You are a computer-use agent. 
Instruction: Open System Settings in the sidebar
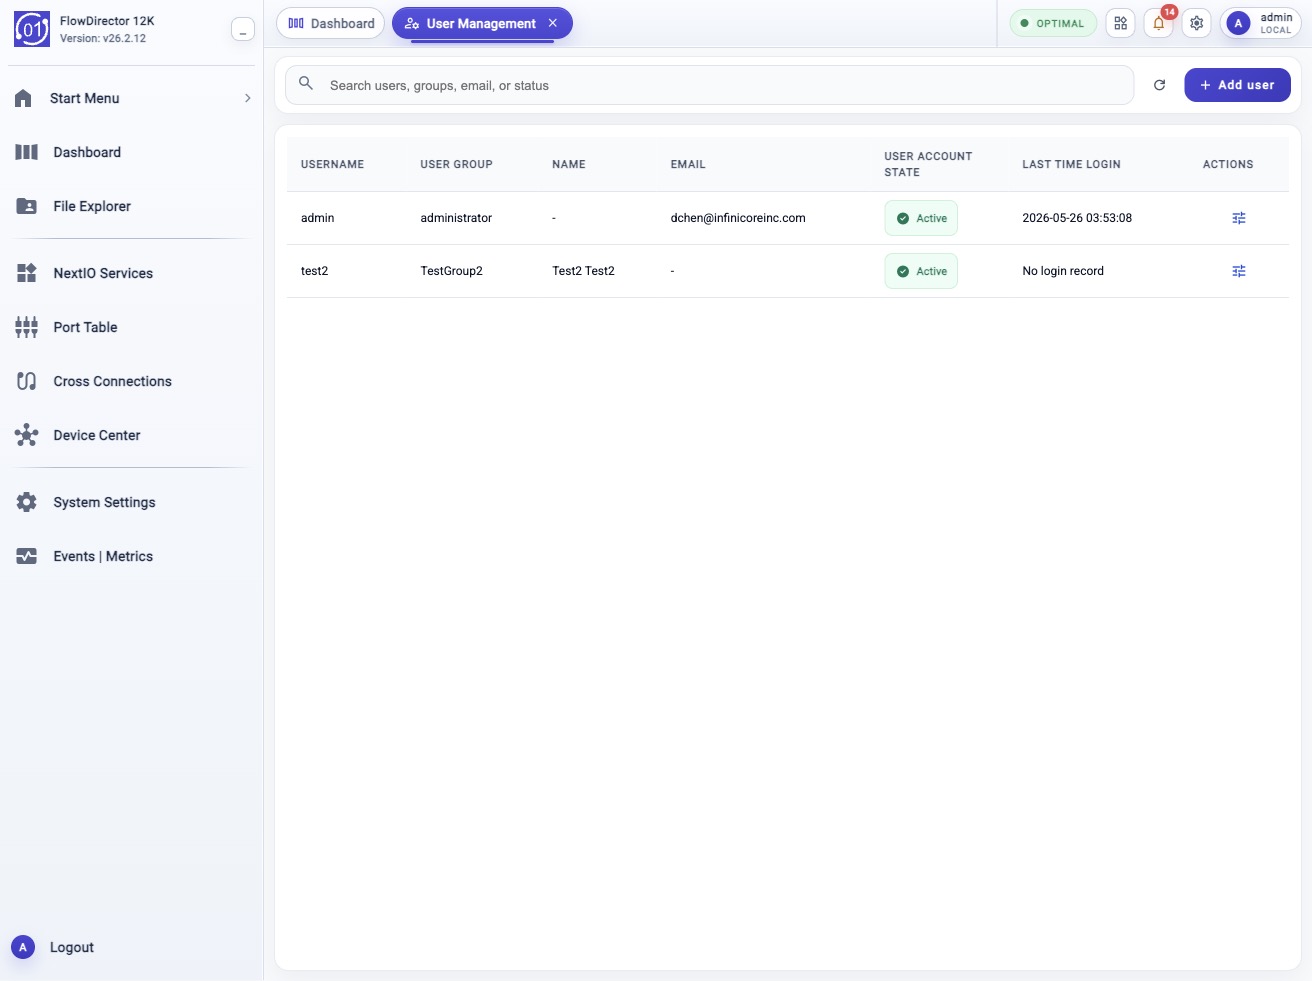click(x=132, y=502)
